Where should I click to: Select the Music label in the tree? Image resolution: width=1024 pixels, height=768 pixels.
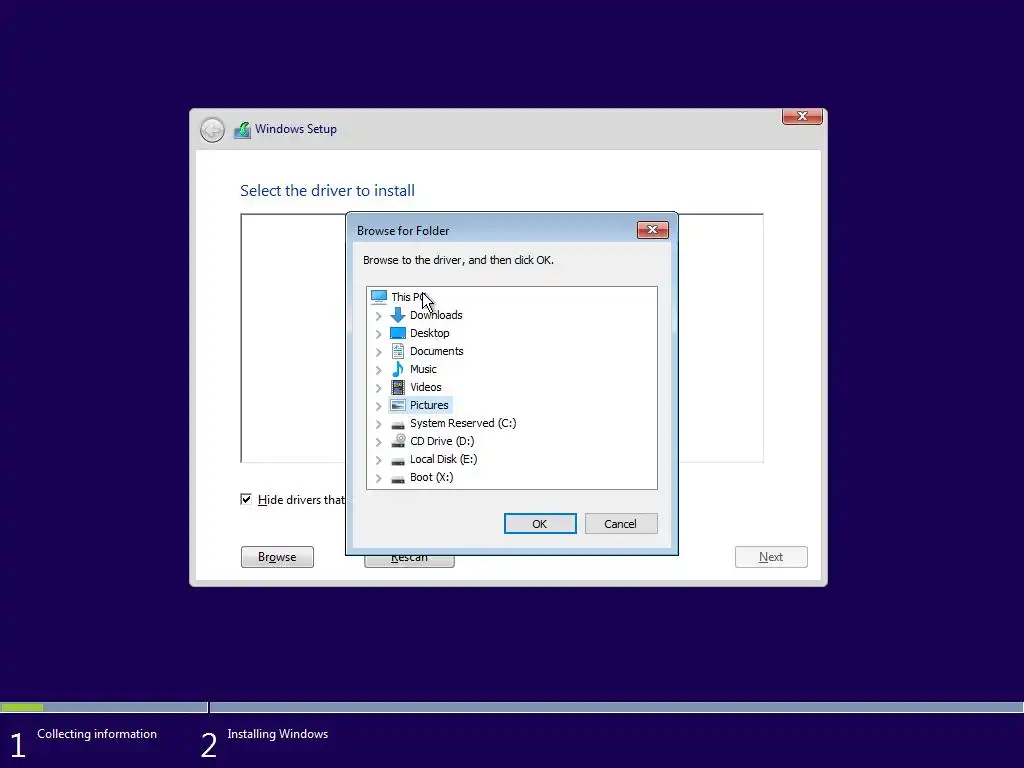pyautogui.click(x=423, y=369)
